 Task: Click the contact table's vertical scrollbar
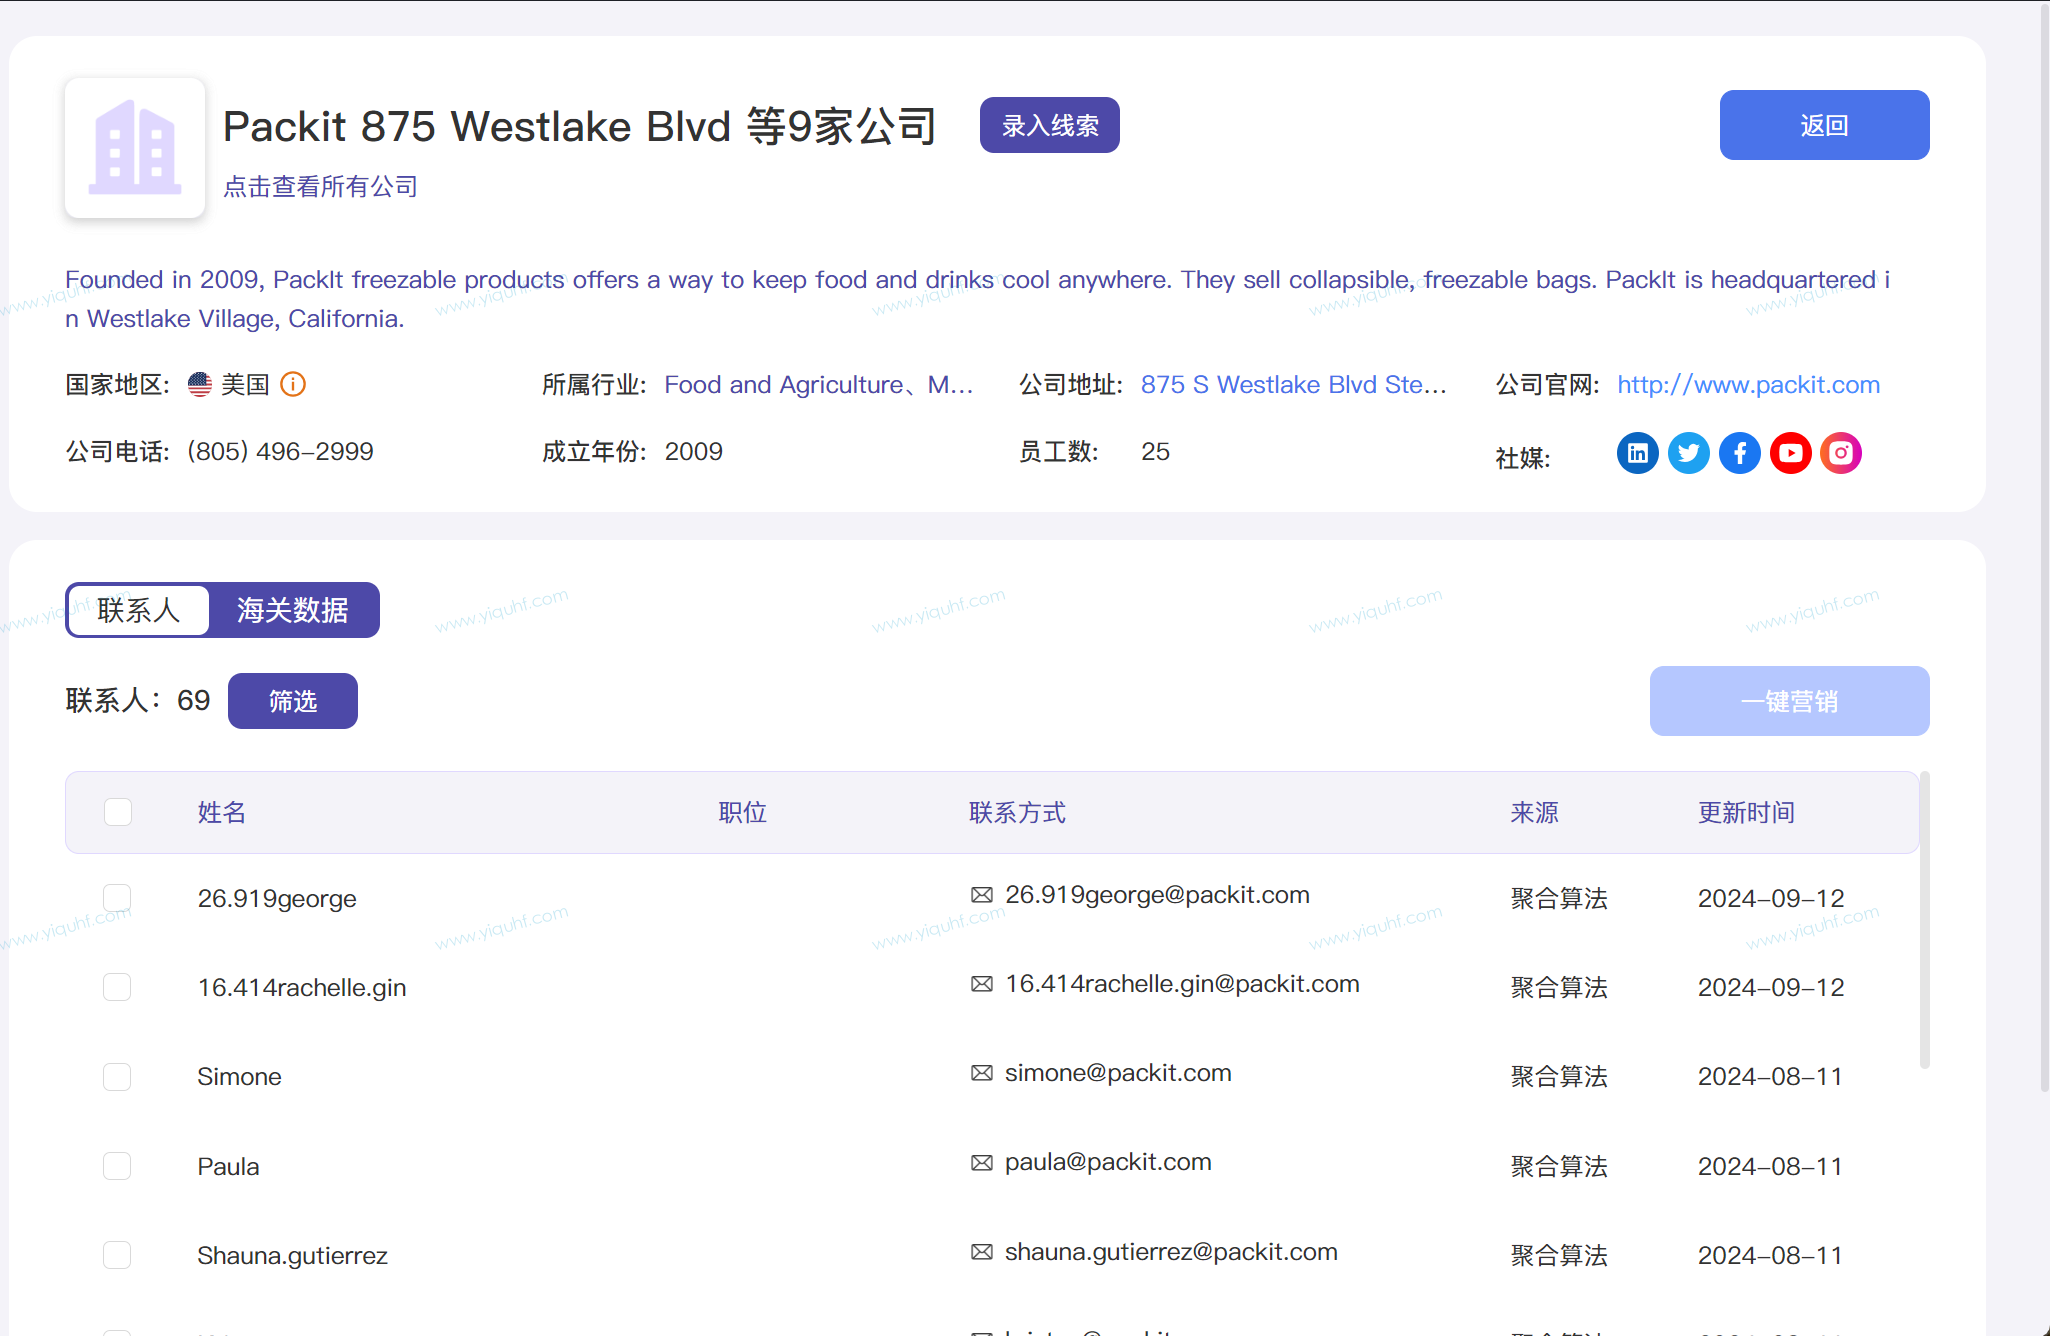click(x=1925, y=920)
